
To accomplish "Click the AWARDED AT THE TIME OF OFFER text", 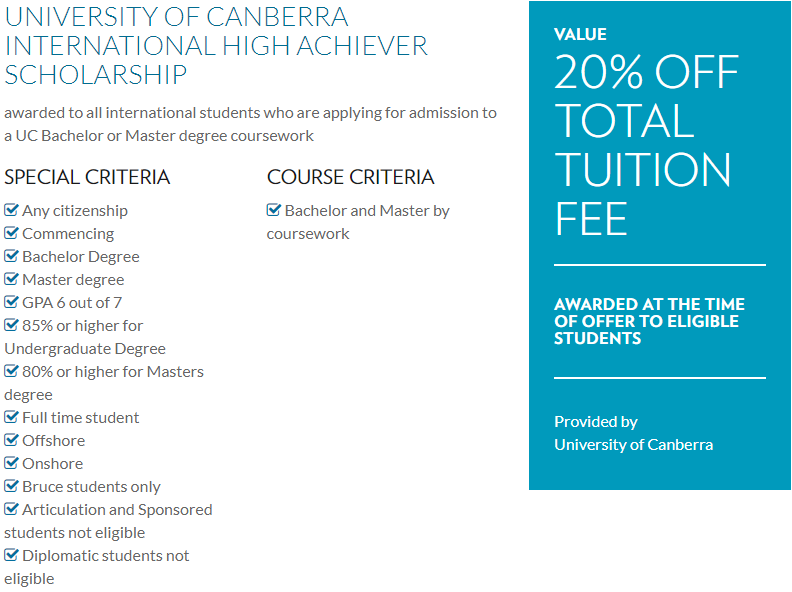I will click(x=649, y=321).
